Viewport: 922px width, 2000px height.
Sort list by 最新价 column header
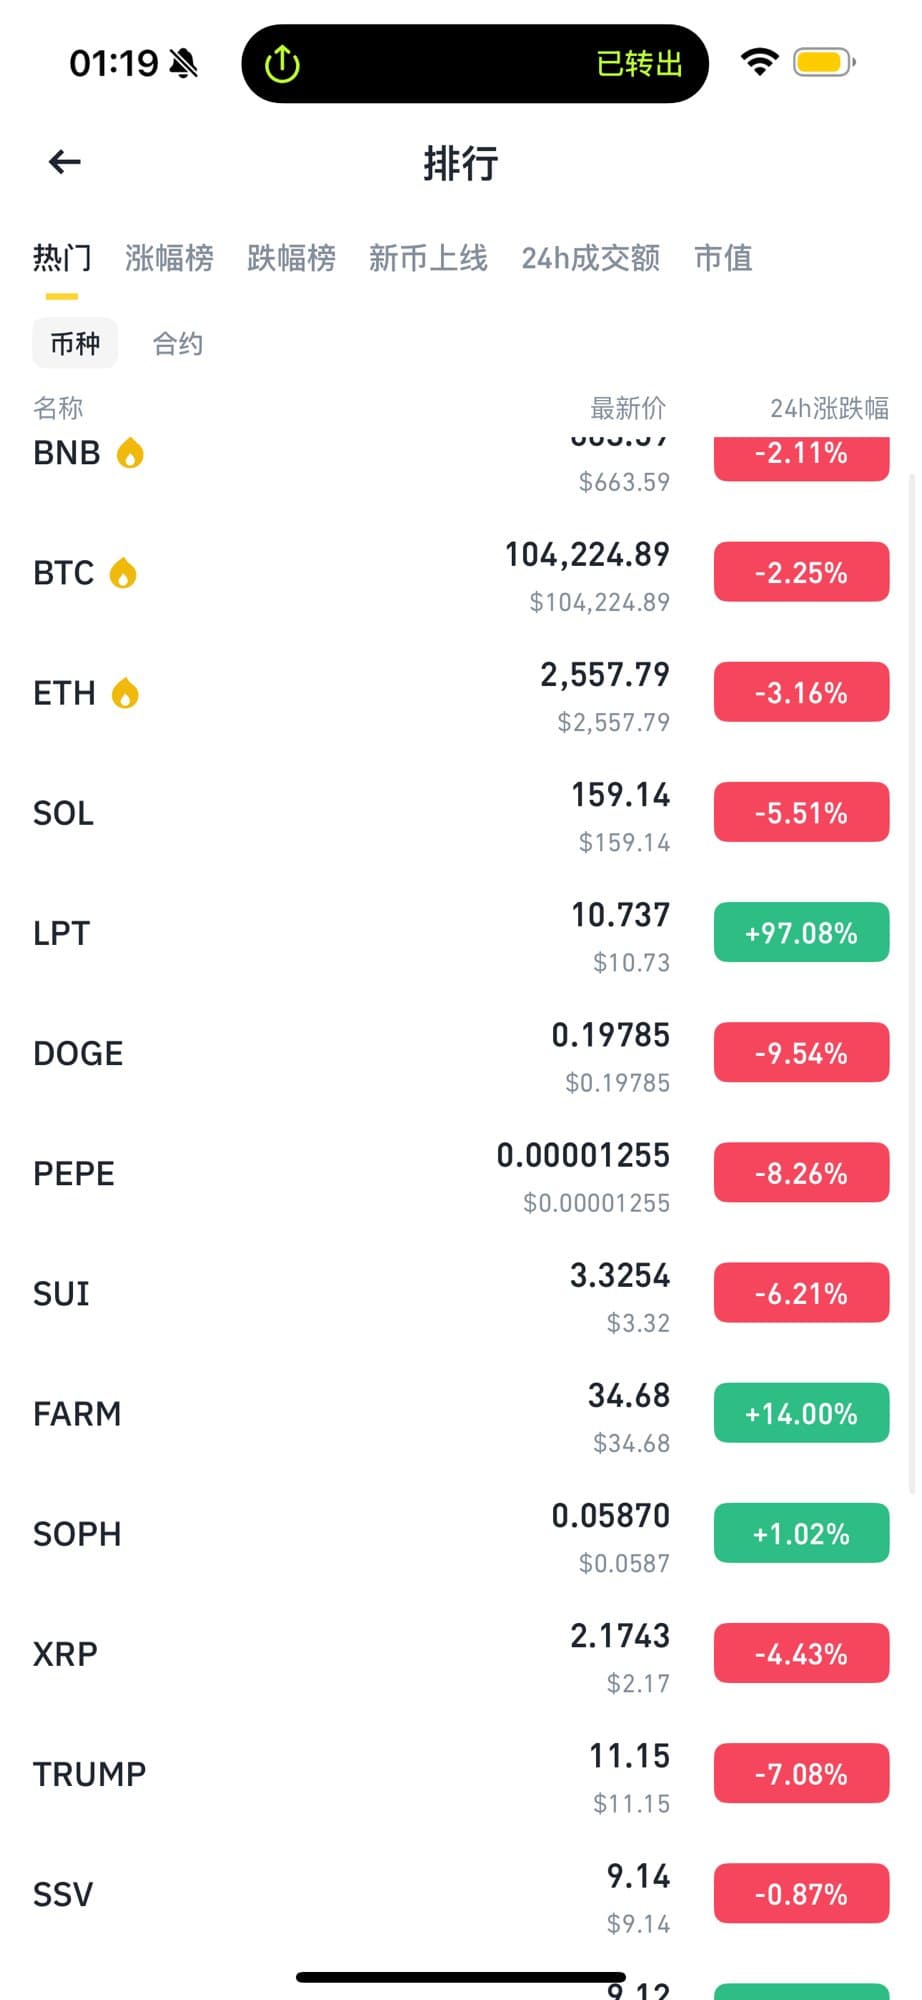pos(627,408)
